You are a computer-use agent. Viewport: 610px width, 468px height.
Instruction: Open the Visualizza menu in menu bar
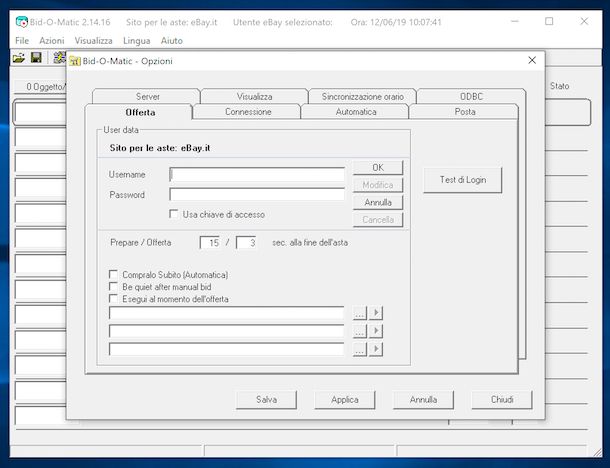coord(93,40)
